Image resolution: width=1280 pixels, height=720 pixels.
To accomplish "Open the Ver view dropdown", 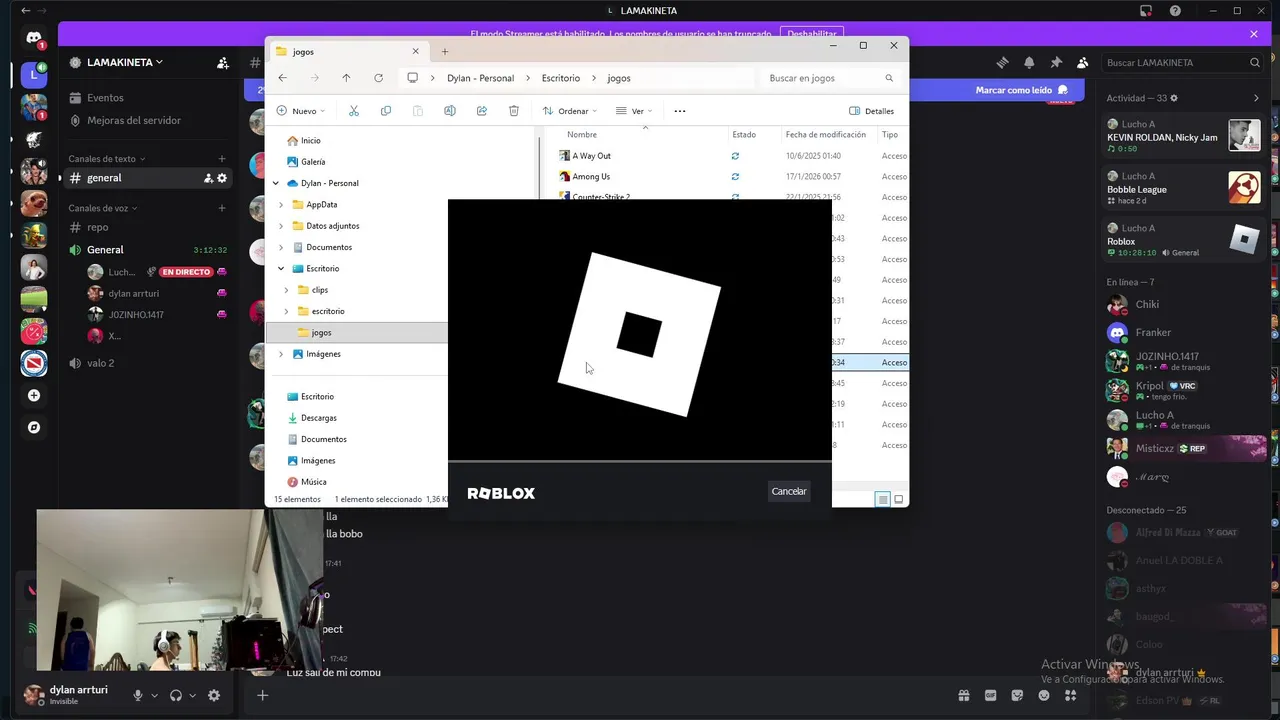I will [634, 111].
